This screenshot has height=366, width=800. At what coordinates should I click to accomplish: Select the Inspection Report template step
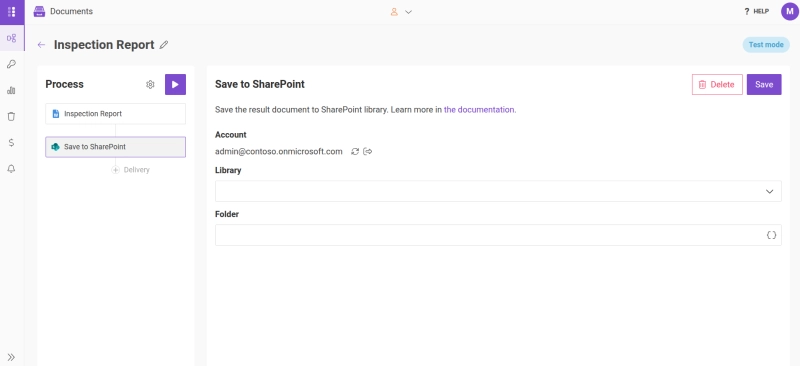(115, 114)
